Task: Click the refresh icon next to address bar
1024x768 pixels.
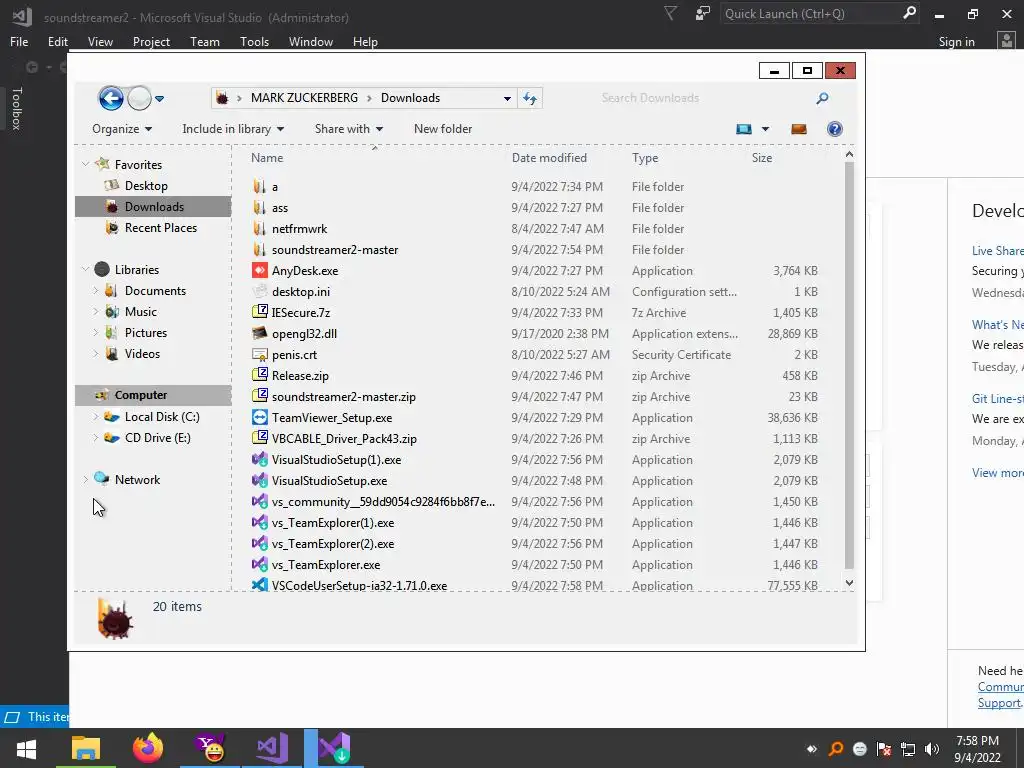Action: pos(530,99)
